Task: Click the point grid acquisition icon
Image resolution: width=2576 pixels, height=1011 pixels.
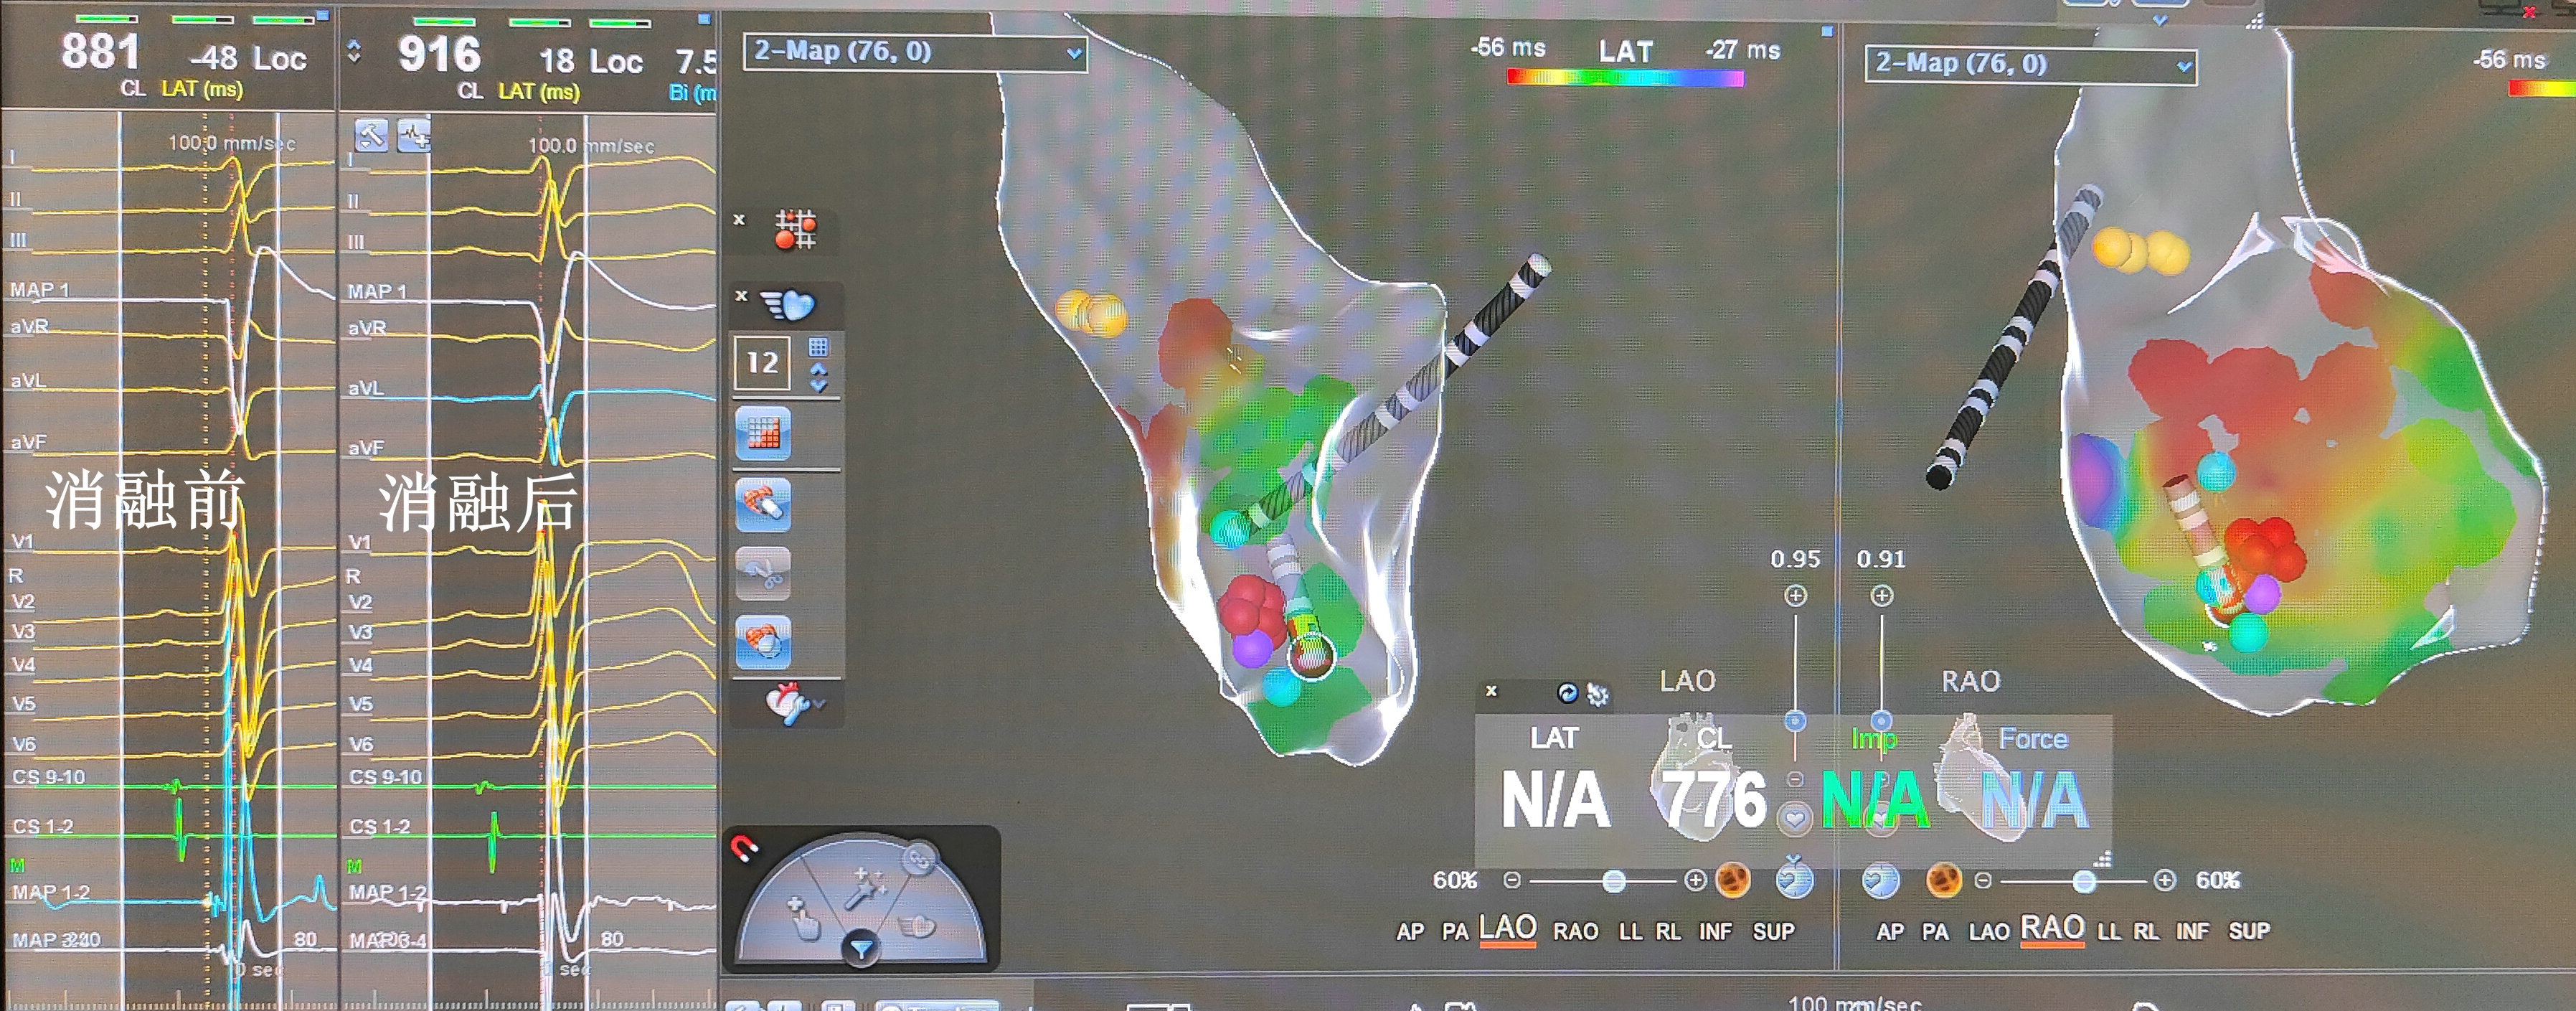Action: pos(795,229)
